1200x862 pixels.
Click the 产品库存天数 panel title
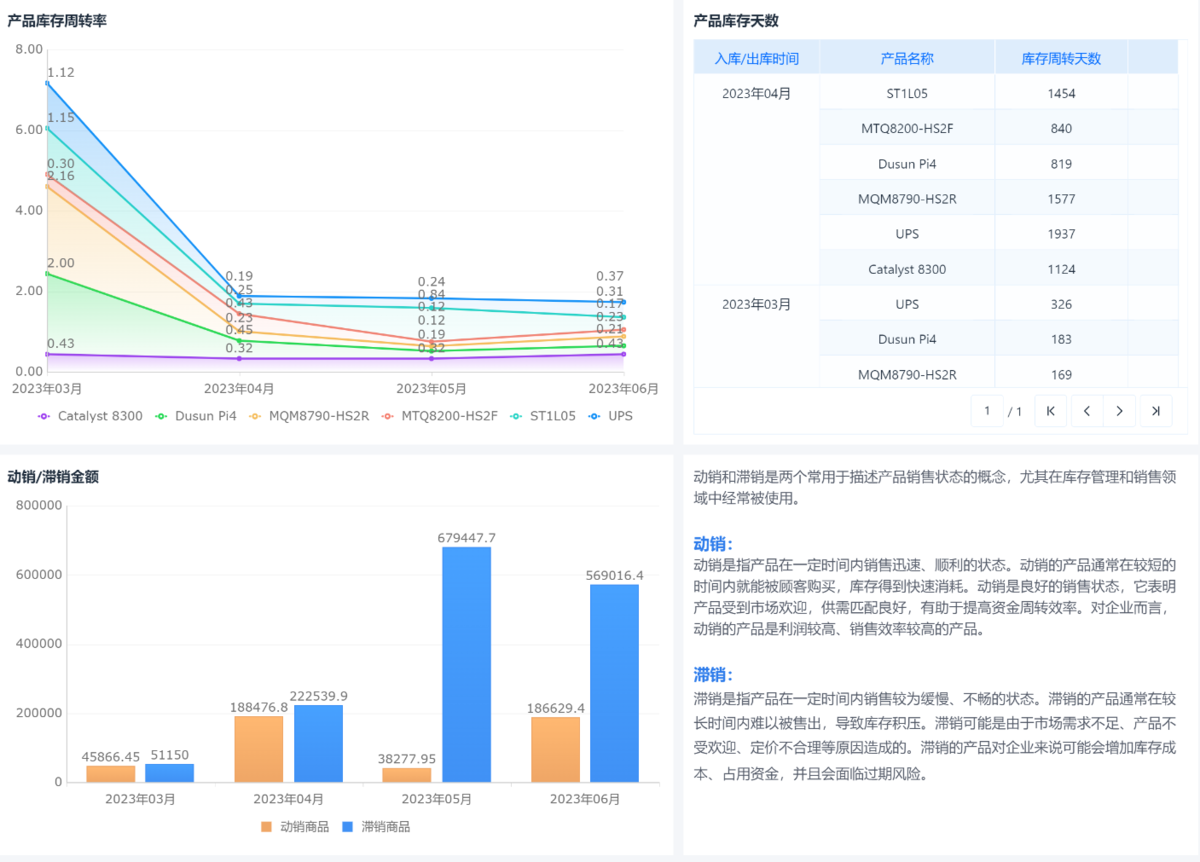coord(736,20)
